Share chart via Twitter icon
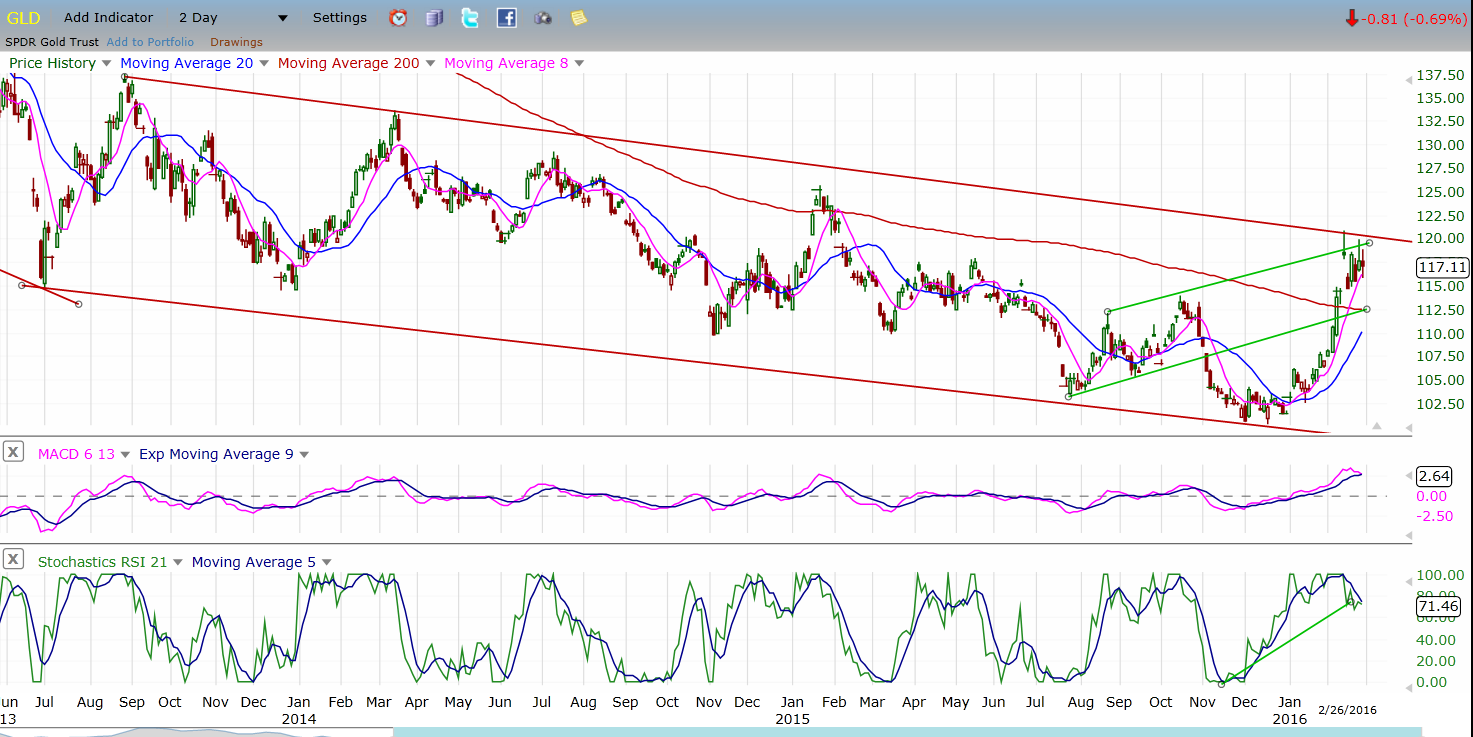This screenshot has width=1473, height=737. (470, 17)
